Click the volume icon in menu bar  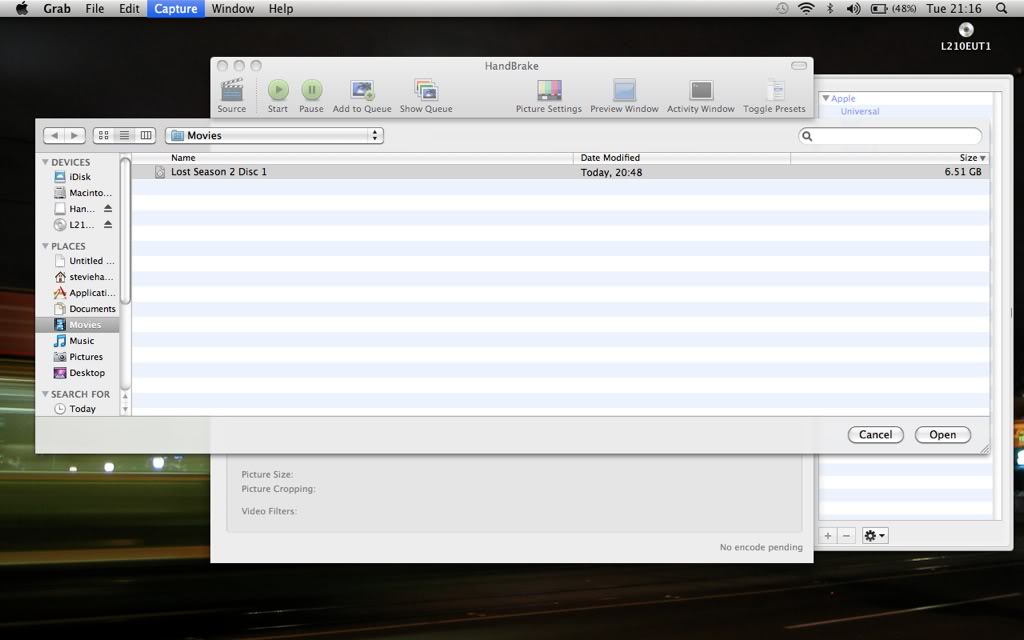coord(853,8)
